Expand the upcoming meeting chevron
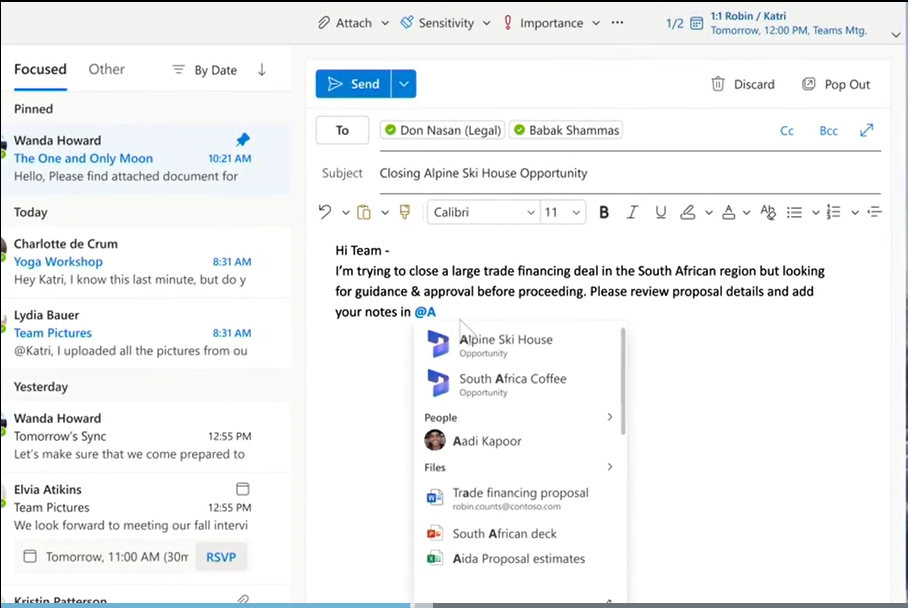This screenshot has width=908, height=608. point(895,35)
